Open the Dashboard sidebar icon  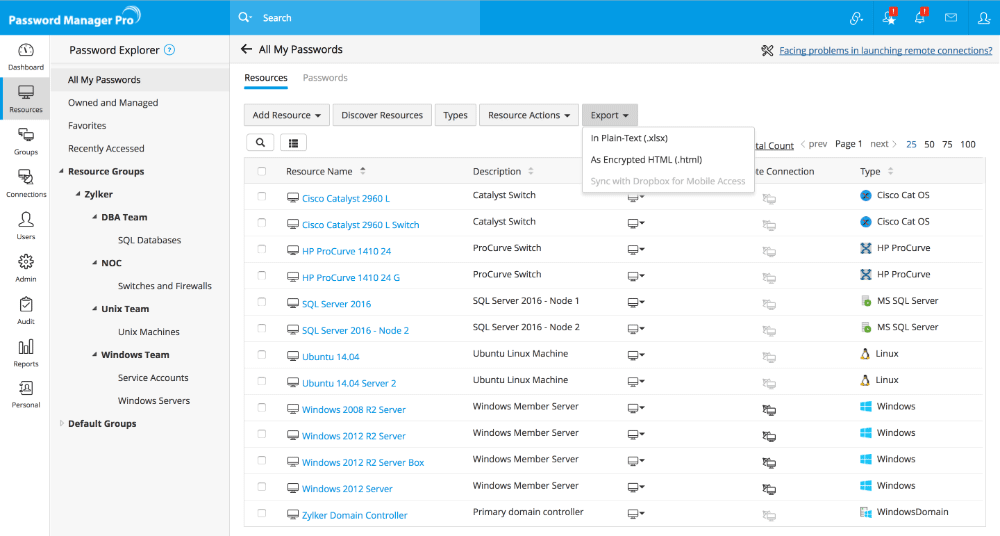pyautogui.click(x=26, y=56)
